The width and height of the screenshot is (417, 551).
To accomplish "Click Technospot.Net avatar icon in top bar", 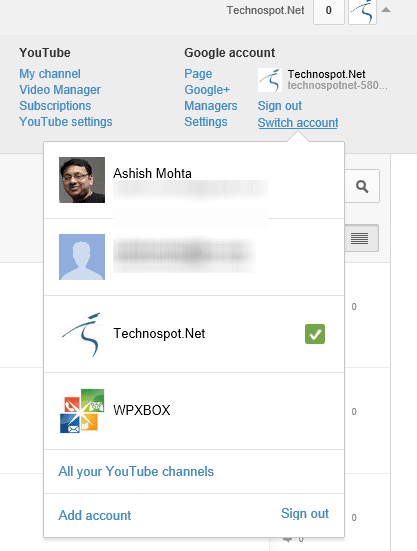I will [362, 11].
